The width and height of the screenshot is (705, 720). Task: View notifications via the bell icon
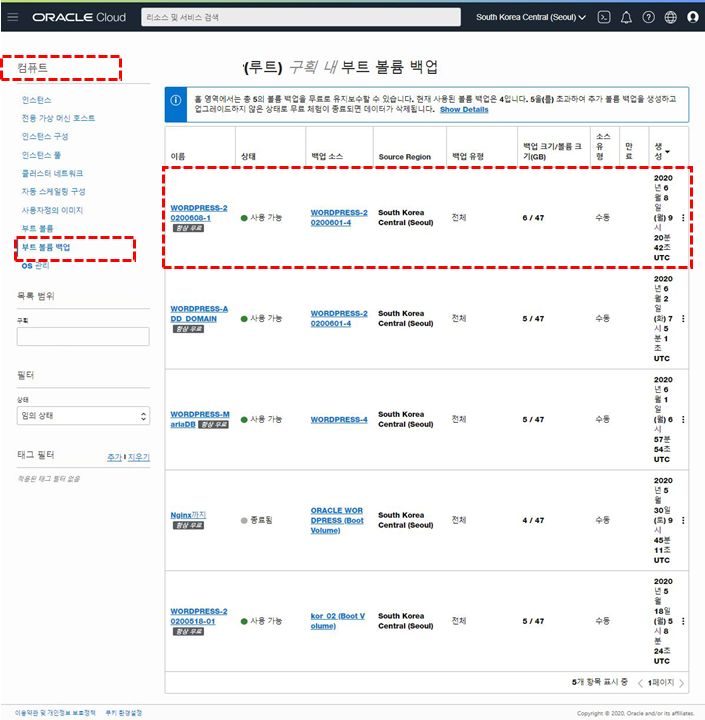coord(626,17)
